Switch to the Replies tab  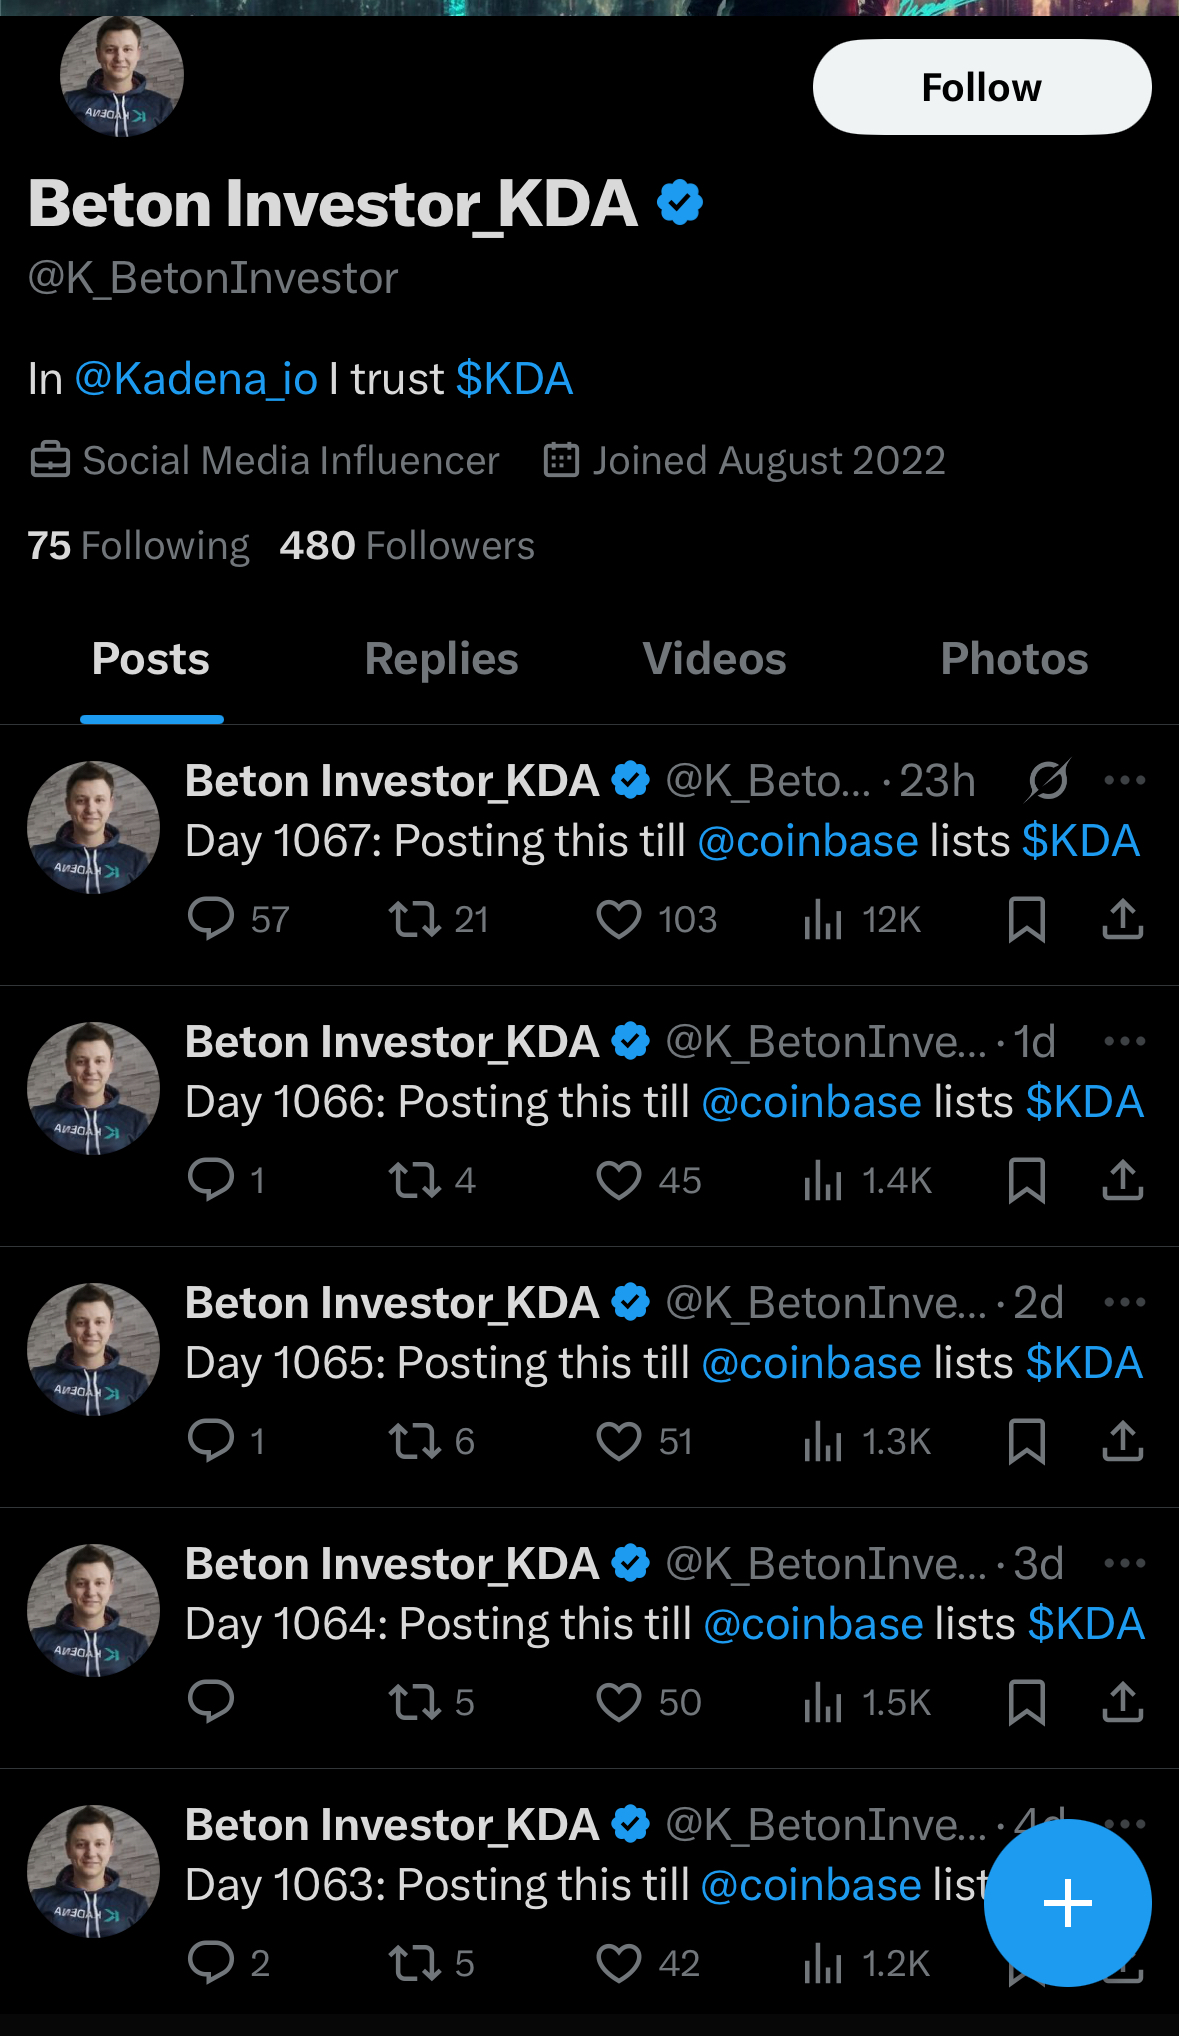[x=441, y=659]
